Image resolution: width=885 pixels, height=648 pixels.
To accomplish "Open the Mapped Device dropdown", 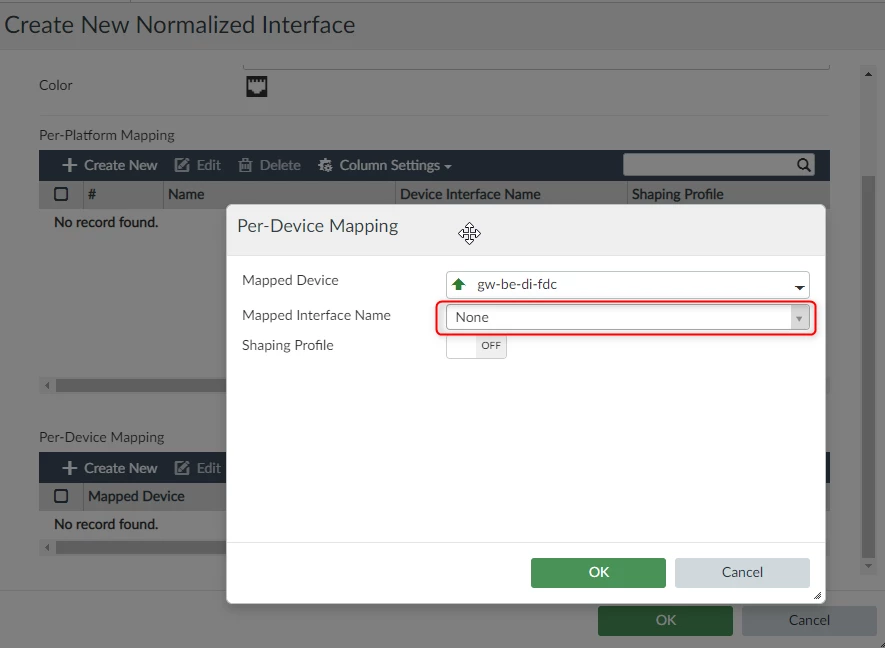I will click(628, 285).
